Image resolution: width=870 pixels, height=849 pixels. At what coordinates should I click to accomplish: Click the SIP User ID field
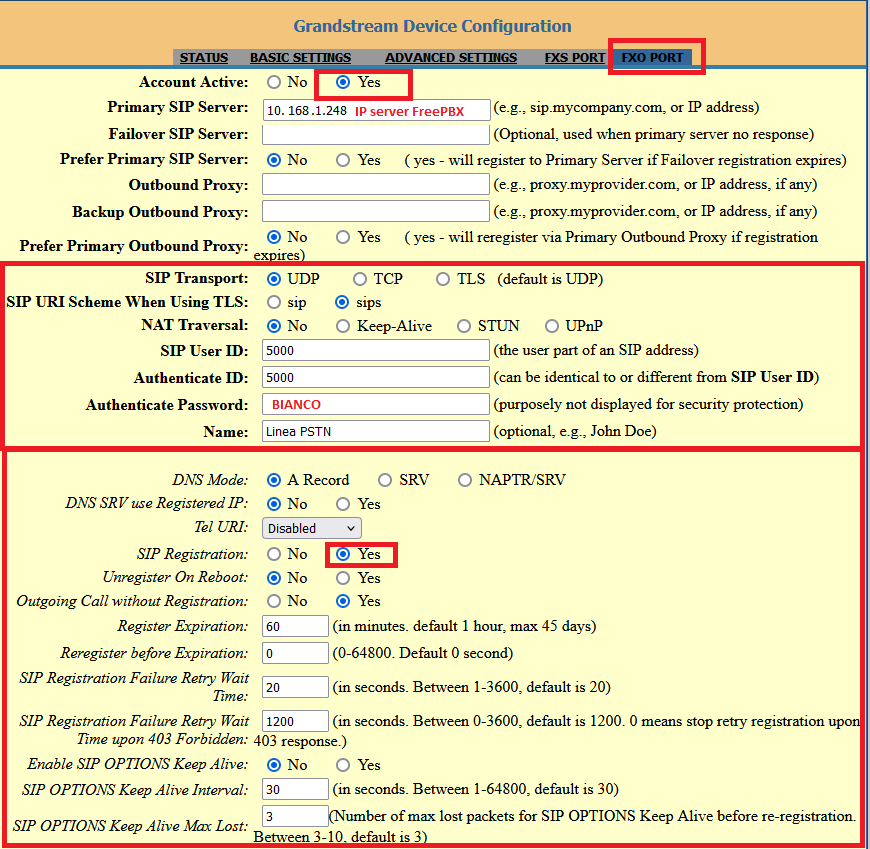point(376,350)
